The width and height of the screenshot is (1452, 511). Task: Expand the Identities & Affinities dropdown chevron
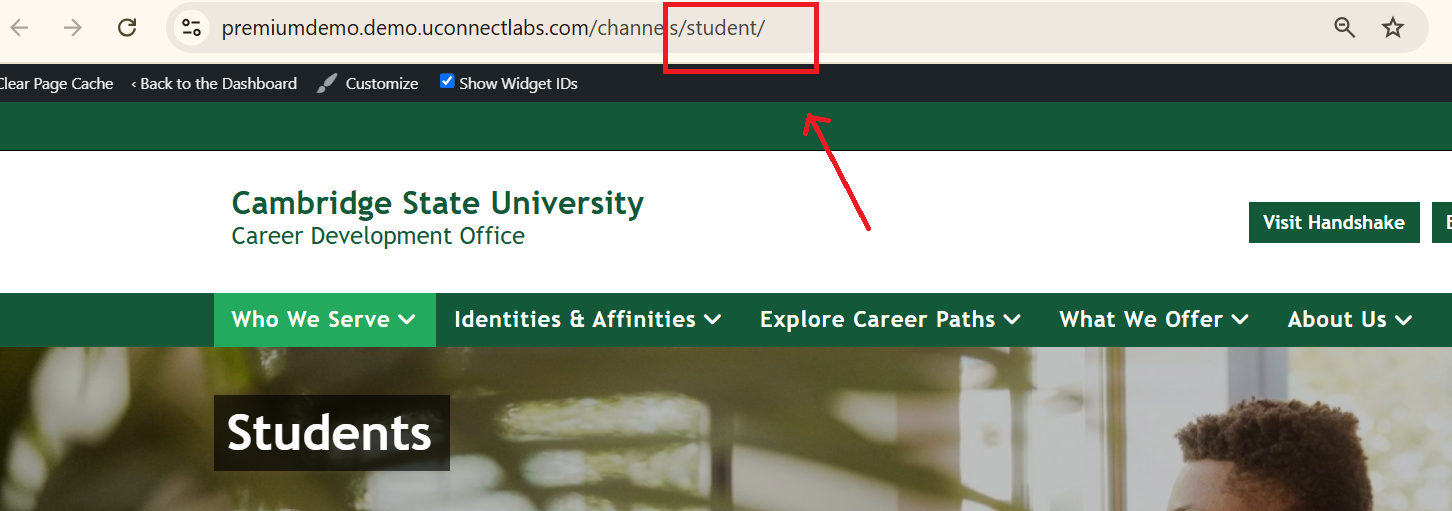[x=712, y=320]
